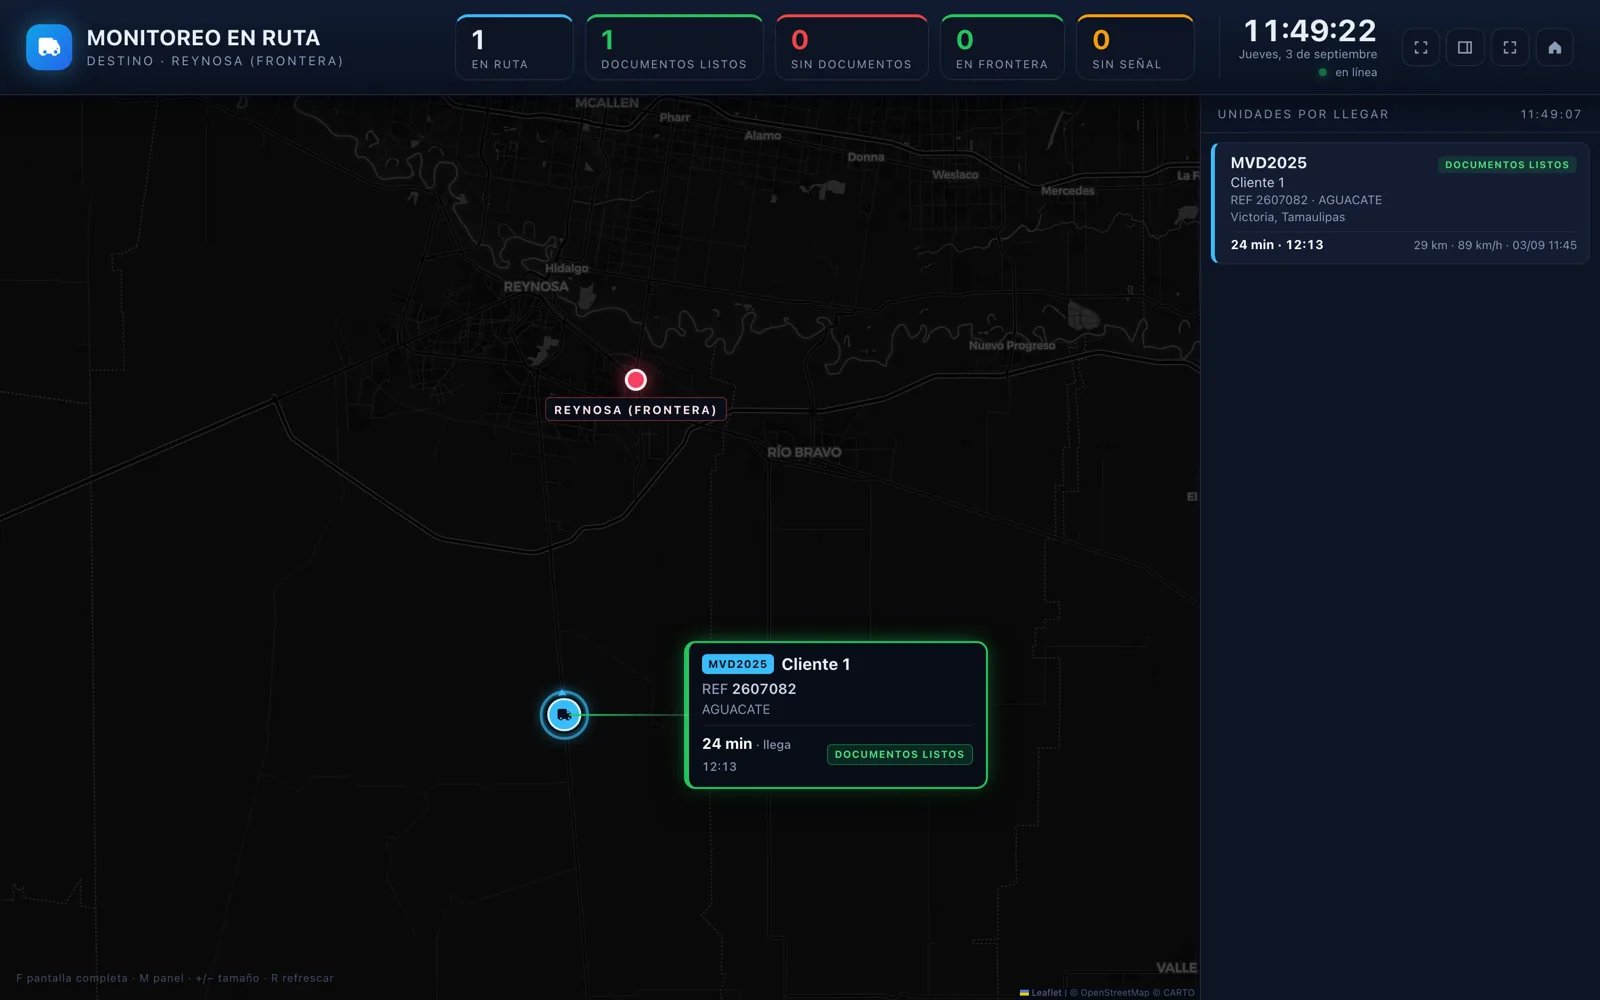Click the DOCUMENTOS LISTOS badge in the side panel
Screen dimensions: 1600x1000
[1507, 165]
